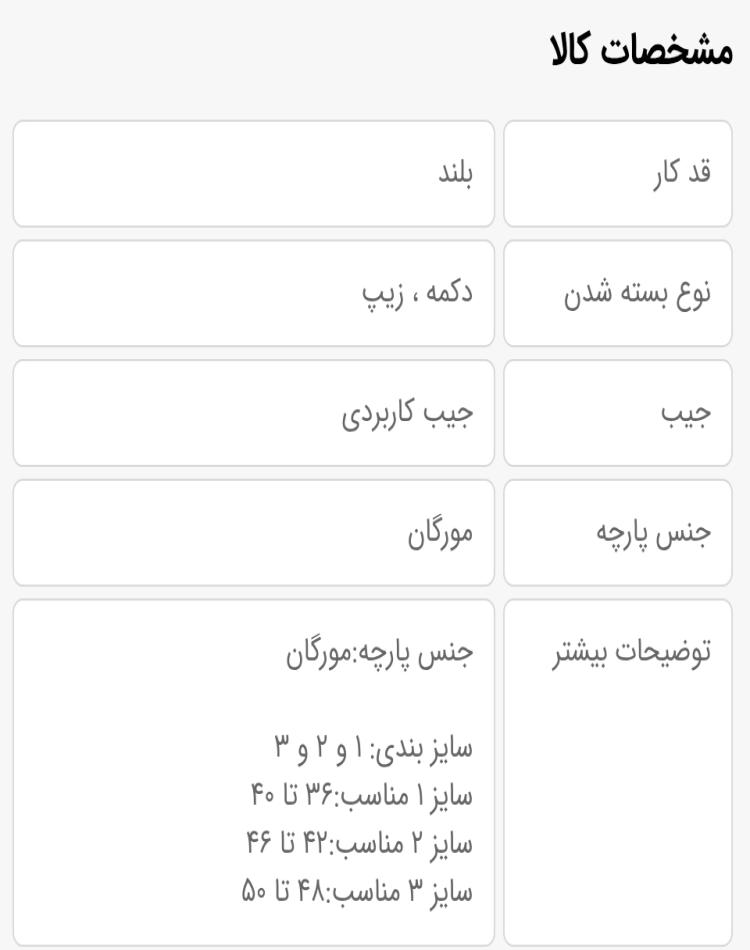
Task: Click the مورگان fabric value cell
Action: pos(254,533)
